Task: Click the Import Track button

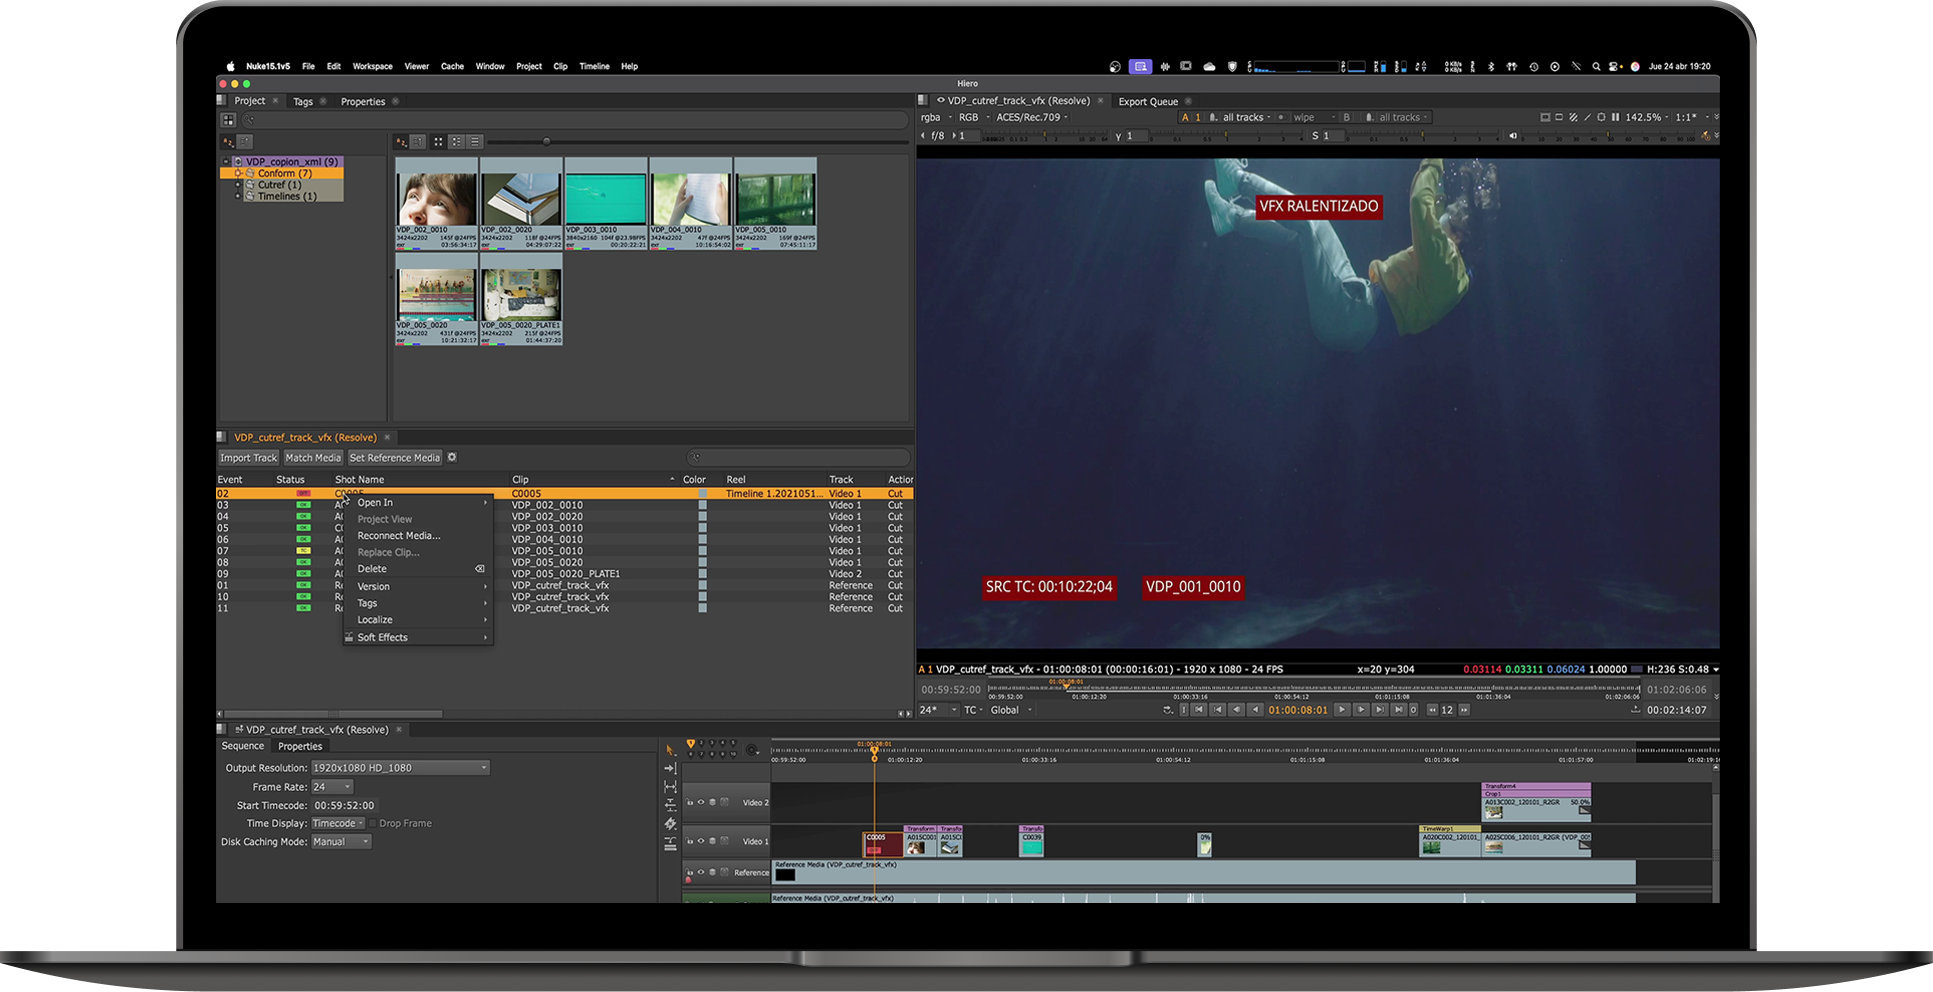Action: tap(248, 458)
